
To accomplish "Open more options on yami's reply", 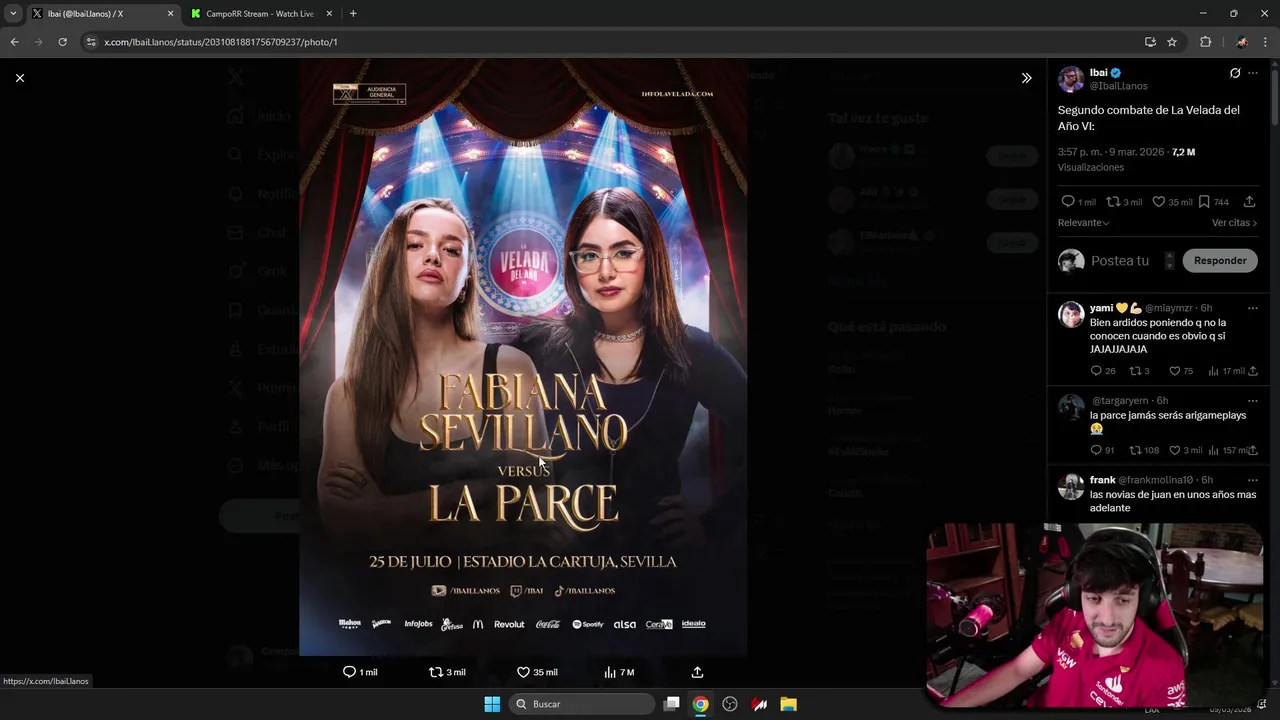I will pyautogui.click(x=1253, y=308).
